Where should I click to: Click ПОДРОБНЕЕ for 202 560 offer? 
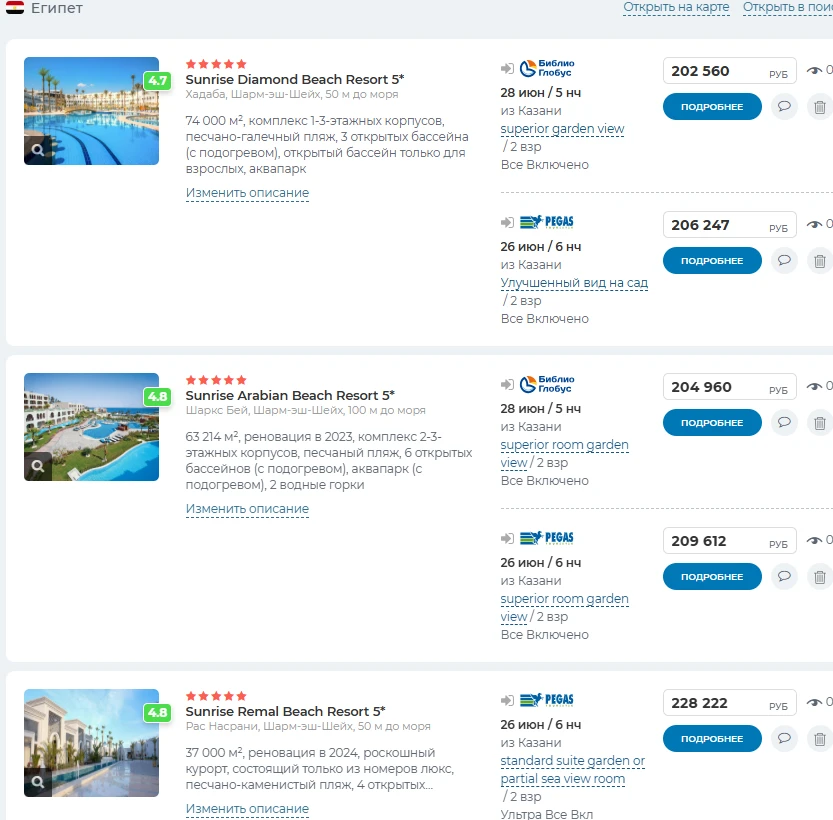click(x=712, y=107)
